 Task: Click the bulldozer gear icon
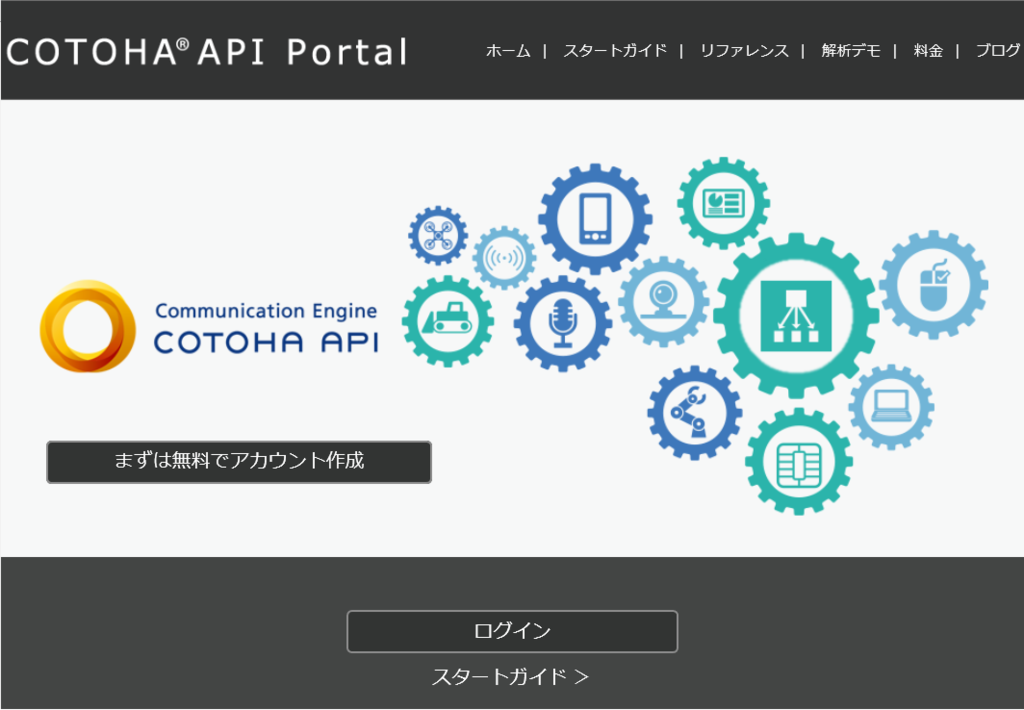pyautogui.click(x=448, y=321)
